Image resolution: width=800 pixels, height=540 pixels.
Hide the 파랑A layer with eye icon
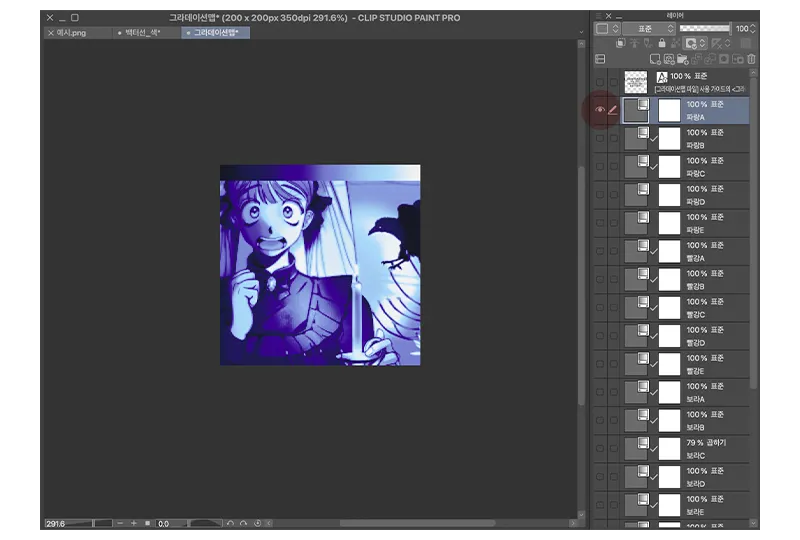599,110
